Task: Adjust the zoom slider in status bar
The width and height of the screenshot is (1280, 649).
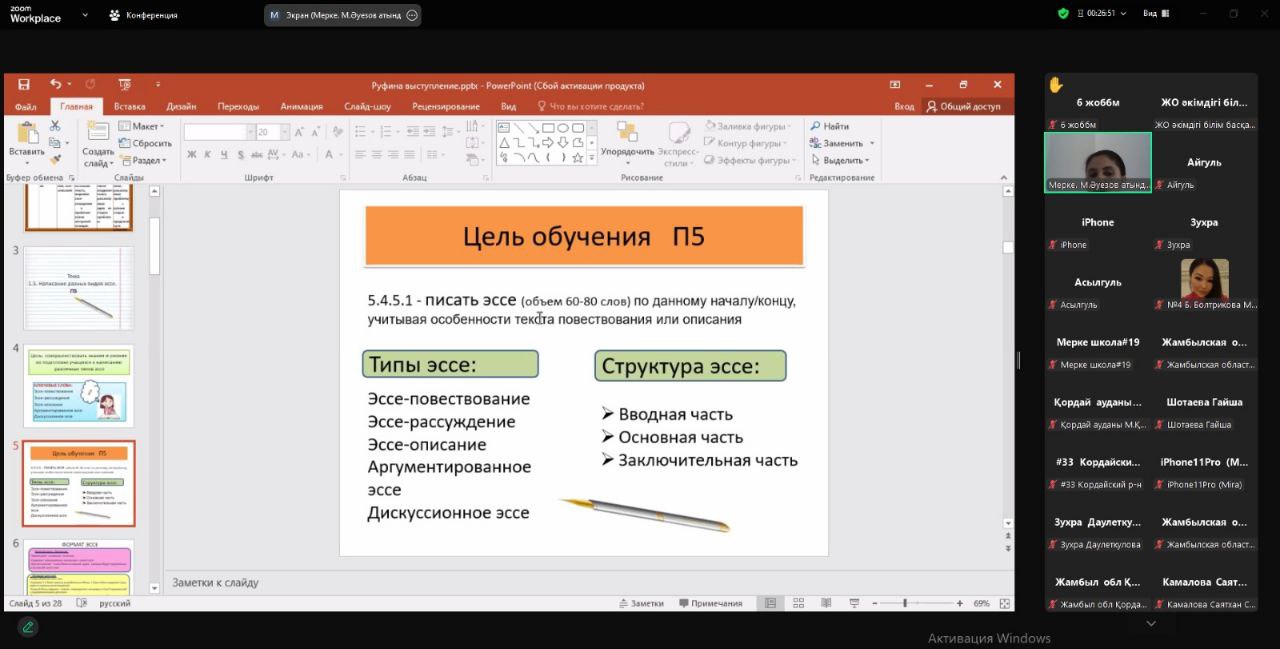Action: point(905,603)
